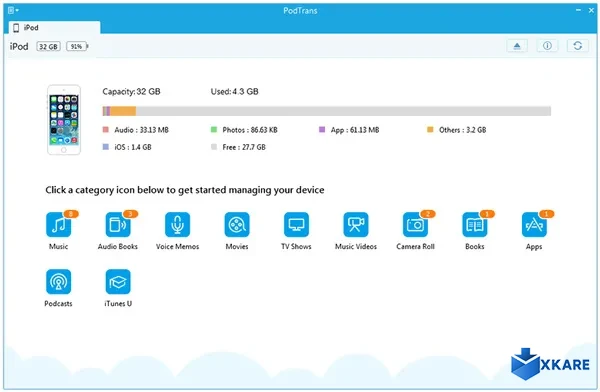This screenshot has height=392, width=600.
Task: Open the Music category
Action: tap(59, 225)
